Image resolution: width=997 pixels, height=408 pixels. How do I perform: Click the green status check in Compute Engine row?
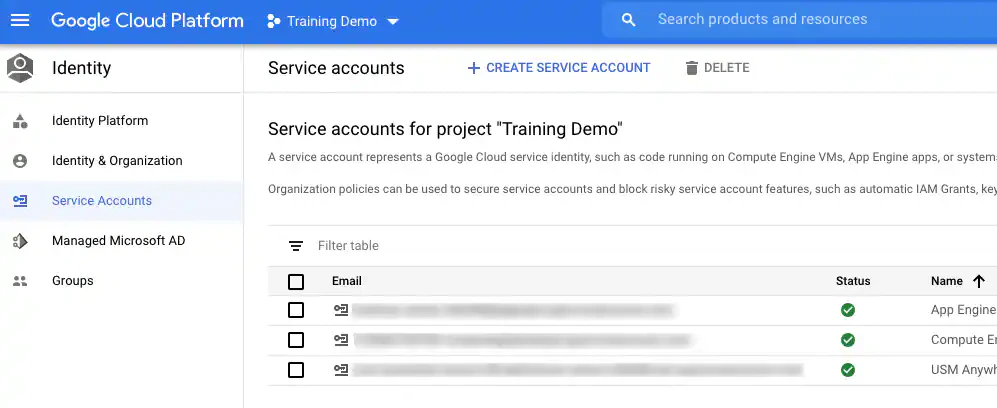[848, 340]
